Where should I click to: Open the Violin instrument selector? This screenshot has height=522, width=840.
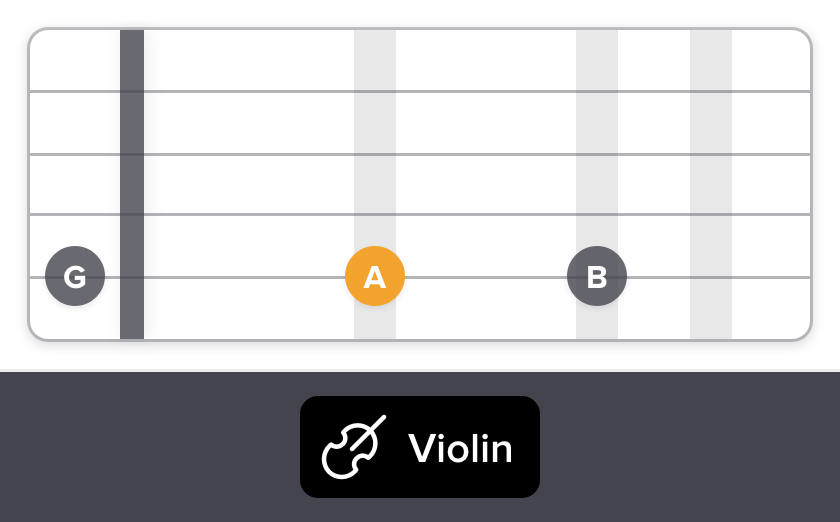click(420, 447)
